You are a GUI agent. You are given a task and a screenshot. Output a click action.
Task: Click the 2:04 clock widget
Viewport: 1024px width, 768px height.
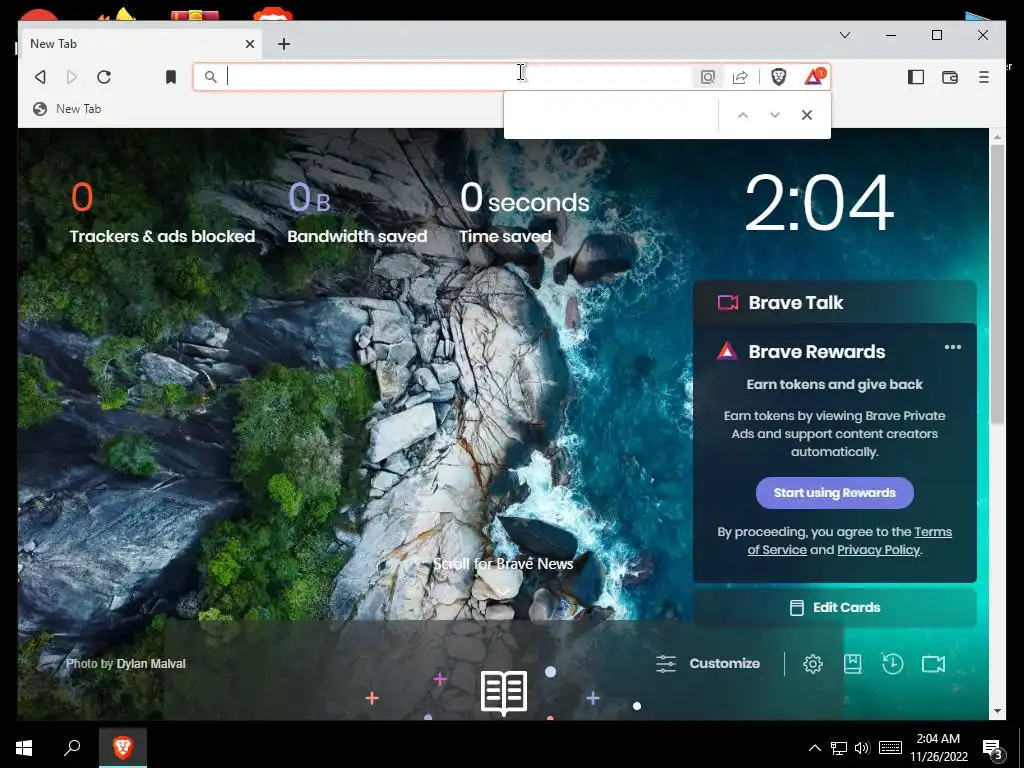coord(820,203)
